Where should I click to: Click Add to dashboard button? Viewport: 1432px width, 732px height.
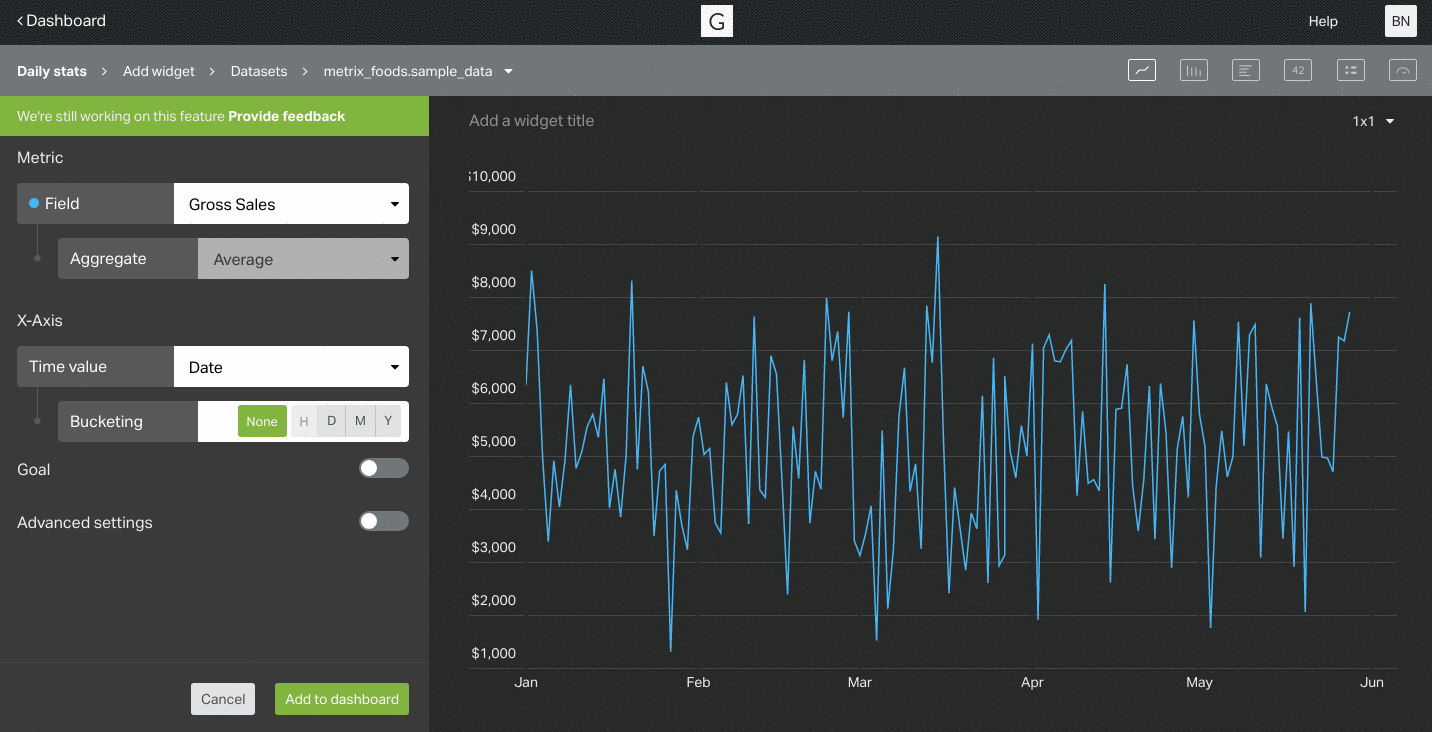click(x=342, y=699)
